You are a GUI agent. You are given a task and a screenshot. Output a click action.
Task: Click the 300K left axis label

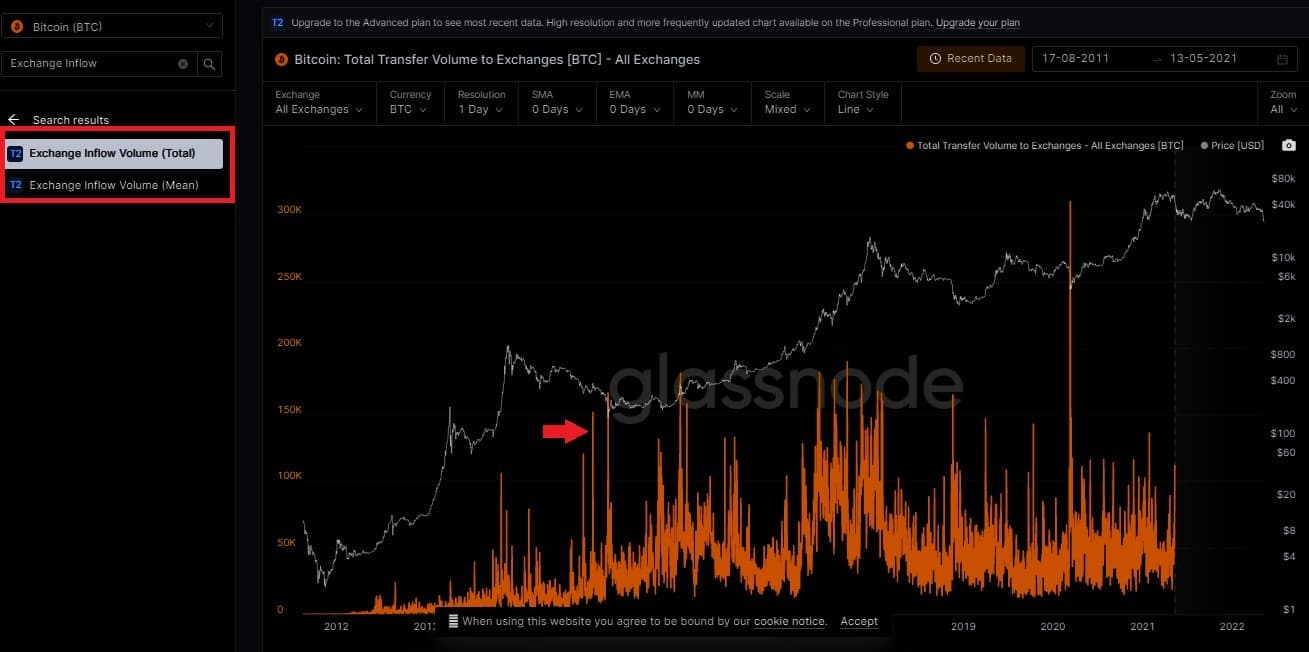click(289, 210)
